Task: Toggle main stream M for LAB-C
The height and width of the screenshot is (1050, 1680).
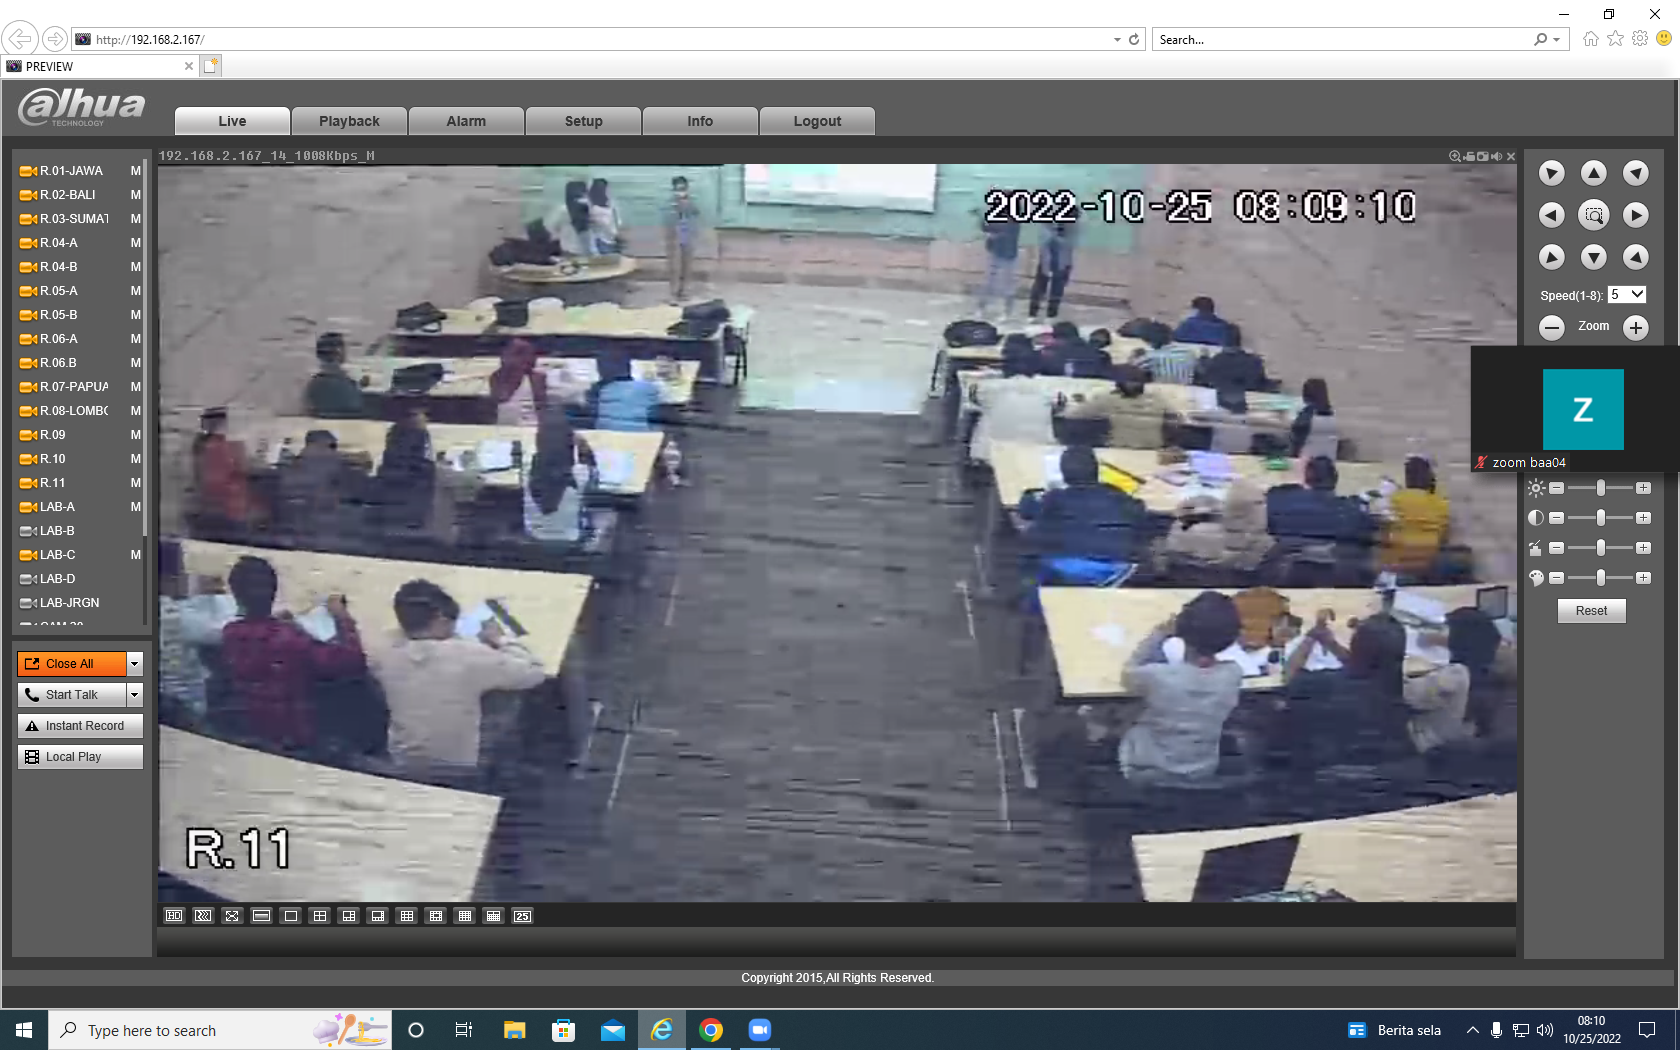Action: pyautogui.click(x=135, y=555)
